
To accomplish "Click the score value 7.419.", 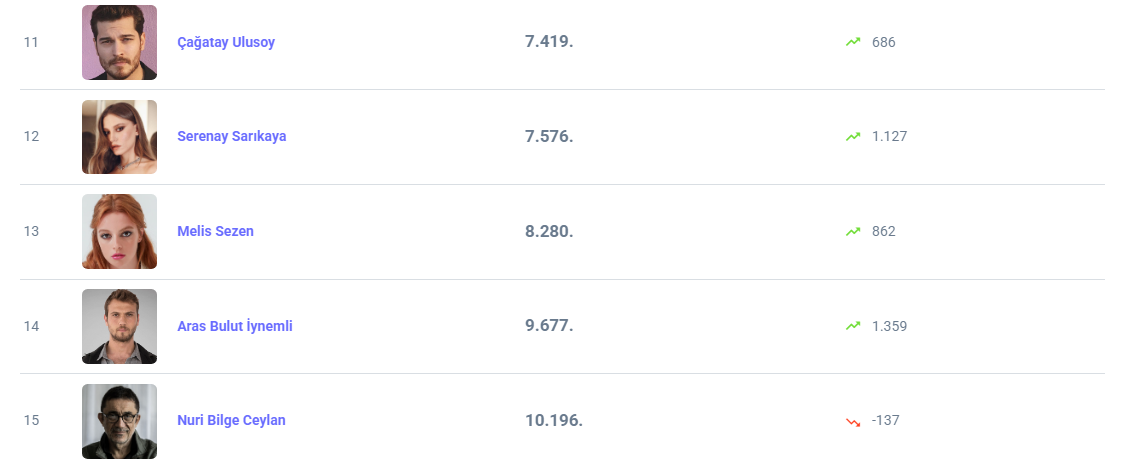I will [548, 42].
